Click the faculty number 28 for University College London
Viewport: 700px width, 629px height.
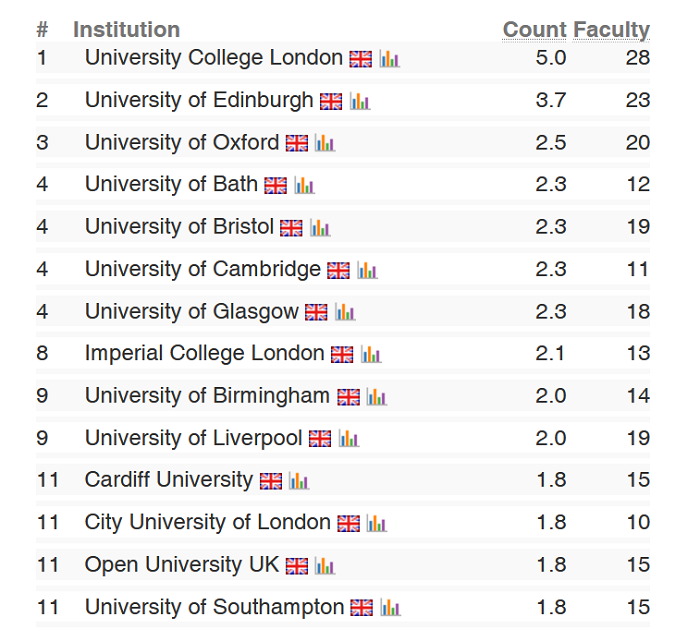tap(638, 58)
